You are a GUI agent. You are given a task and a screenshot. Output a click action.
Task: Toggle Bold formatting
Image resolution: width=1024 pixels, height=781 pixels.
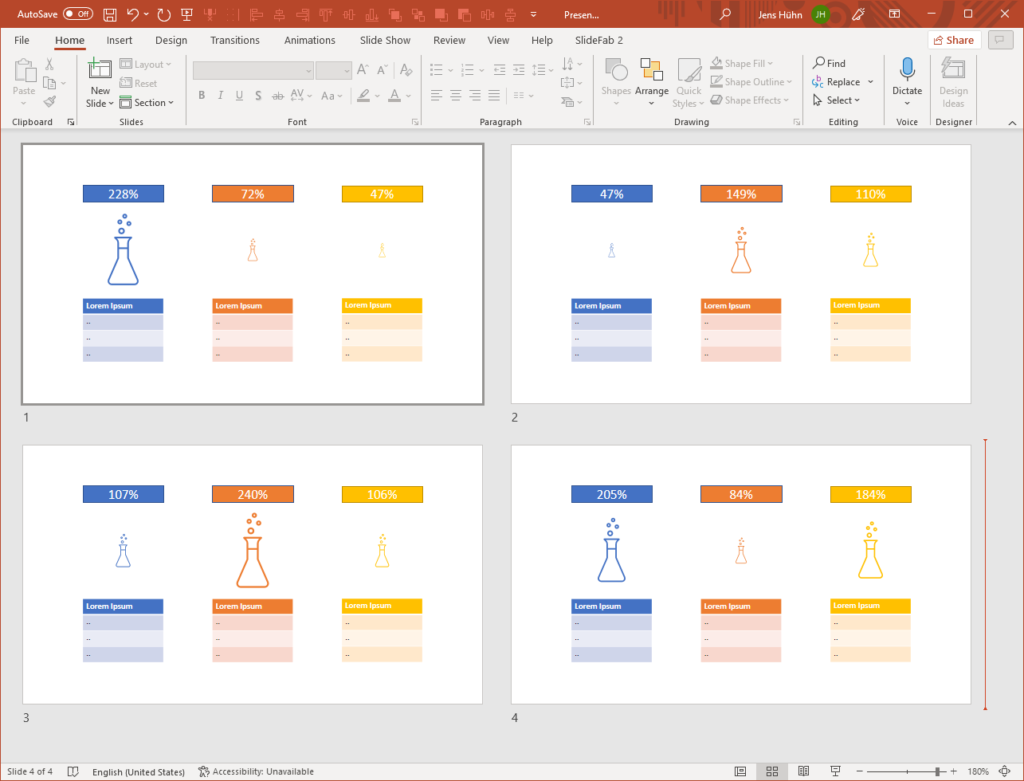click(202, 95)
